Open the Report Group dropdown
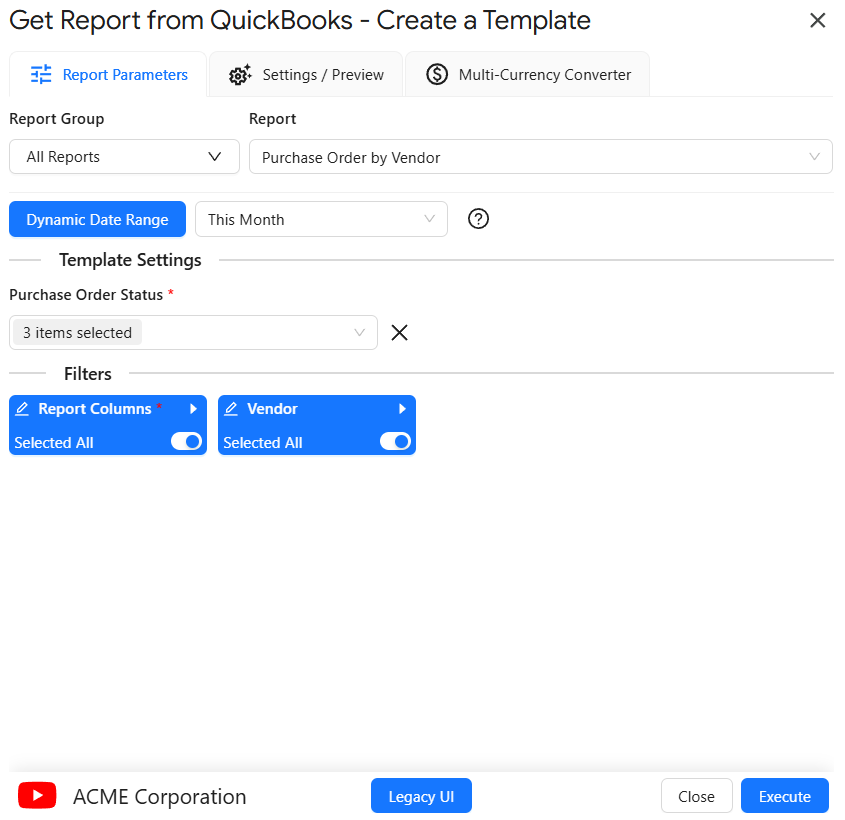This screenshot has width=845, height=820. click(x=124, y=157)
